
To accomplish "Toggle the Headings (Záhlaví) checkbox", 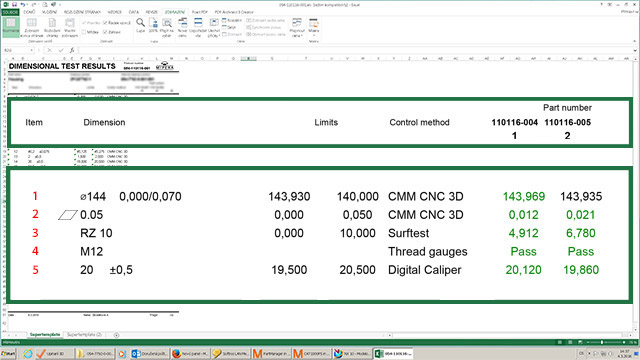I will tap(112, 32).
